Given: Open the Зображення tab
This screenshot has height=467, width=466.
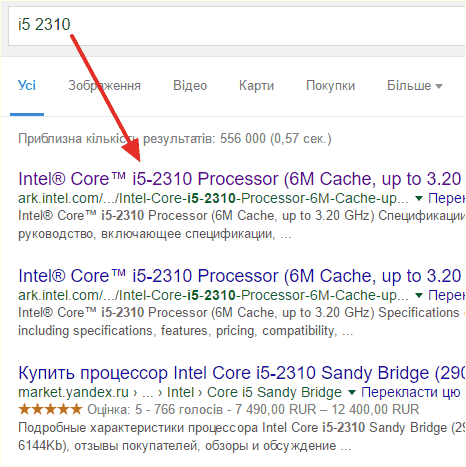Looking at the screenshot, I should [104, 86].
